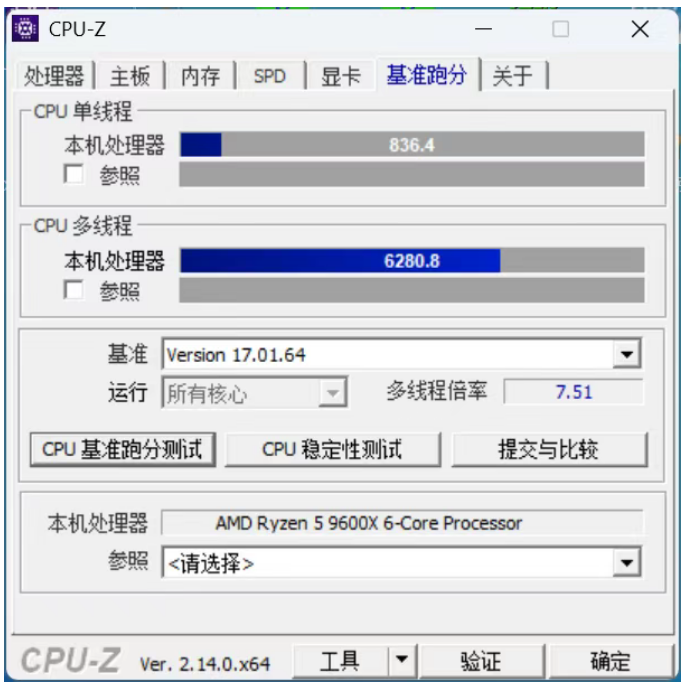Open the 关于 tab
The height and width of the screenshot is (696, 685).
coord(514,75)
